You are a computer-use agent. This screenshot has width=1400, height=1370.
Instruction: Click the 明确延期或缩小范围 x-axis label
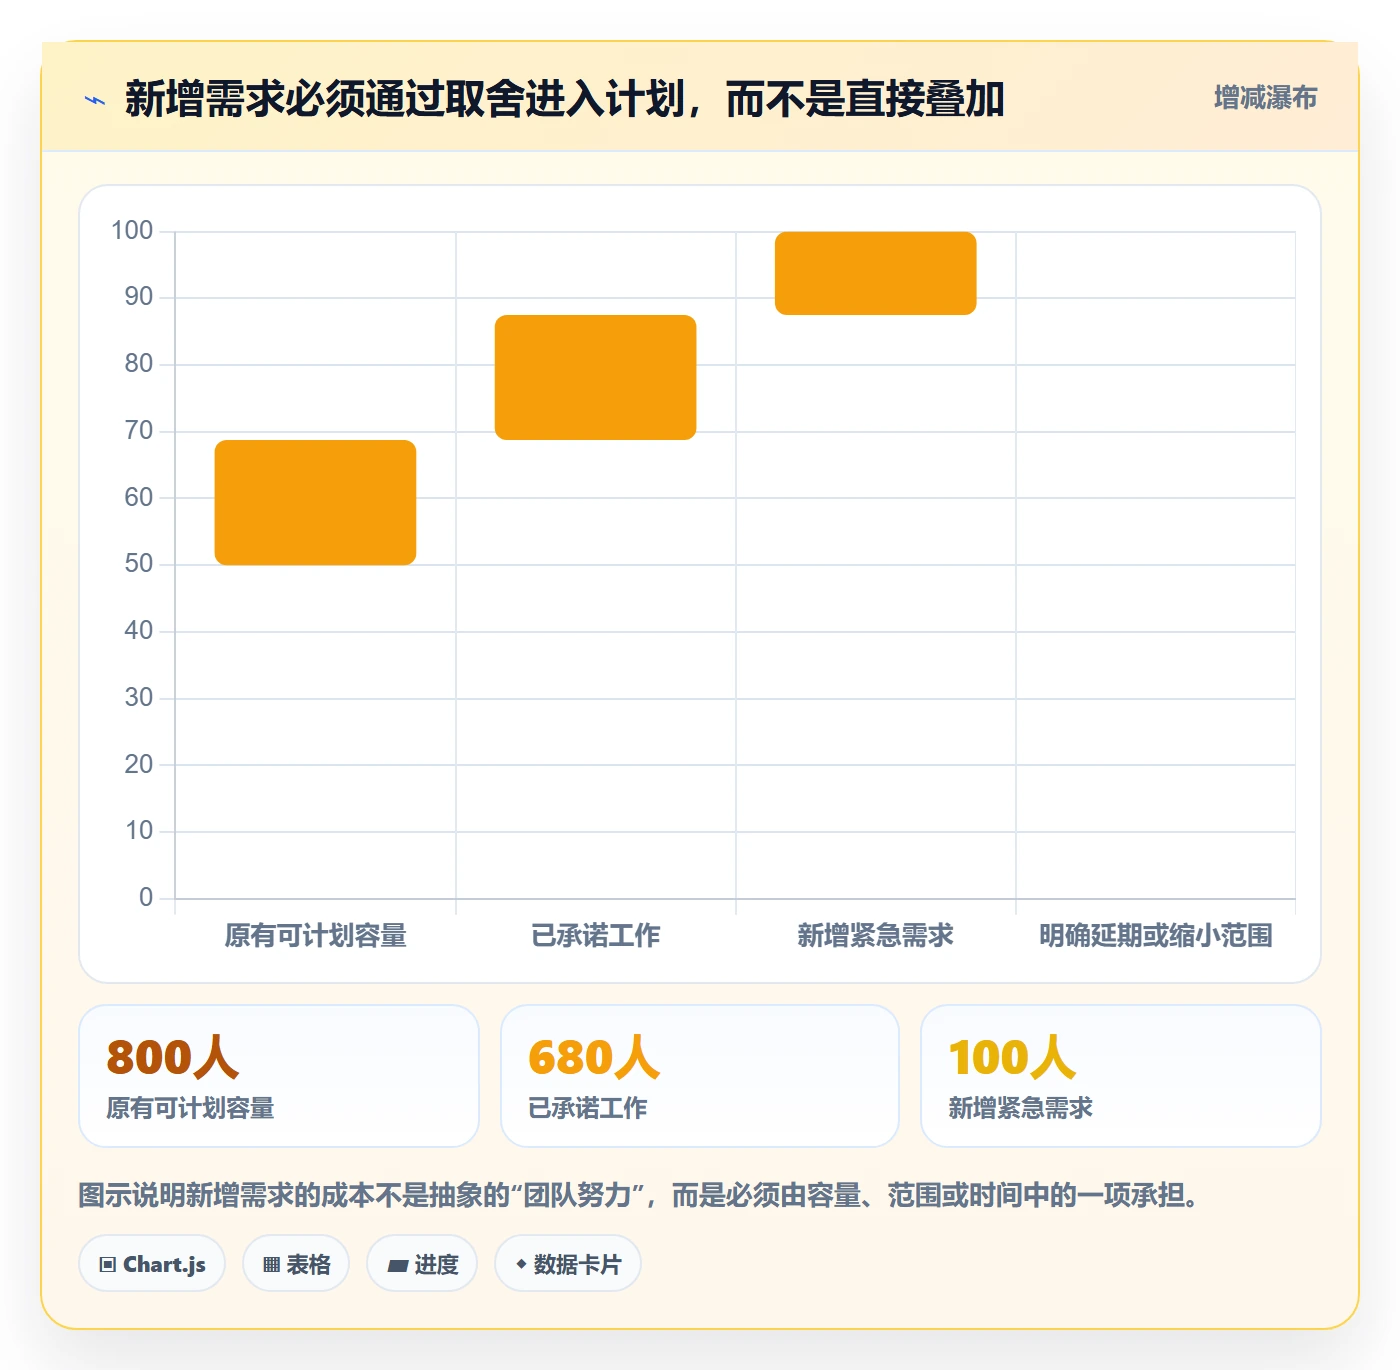pos(1155,936)
